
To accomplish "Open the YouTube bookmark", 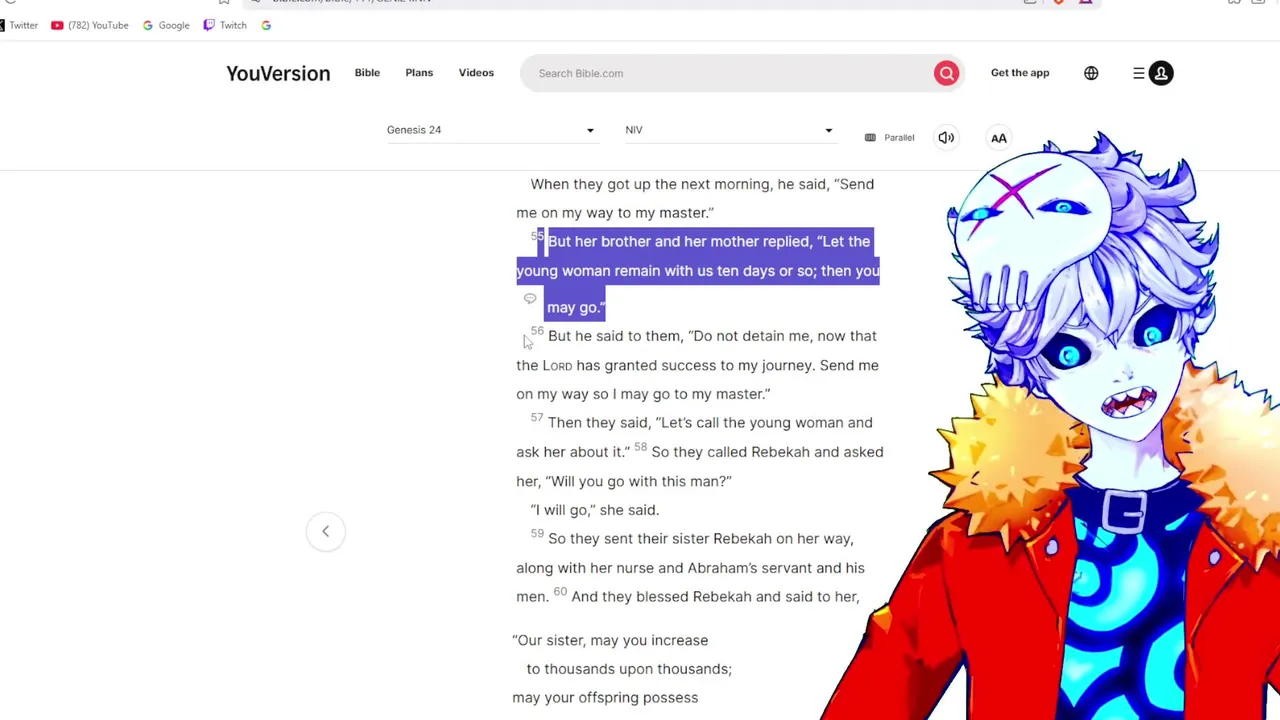I will click(90, 25).
